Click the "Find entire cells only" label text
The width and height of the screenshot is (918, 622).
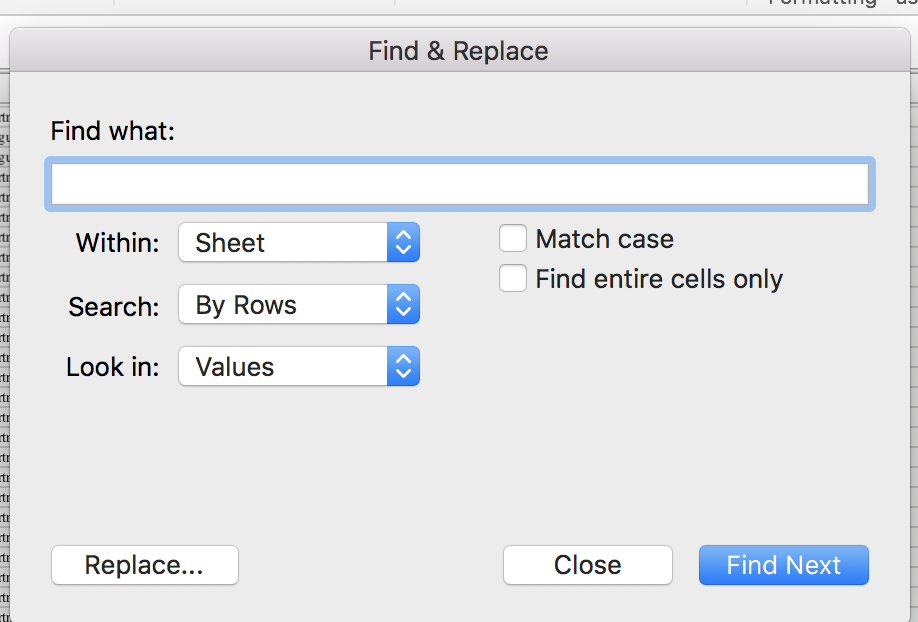point(659,279)
